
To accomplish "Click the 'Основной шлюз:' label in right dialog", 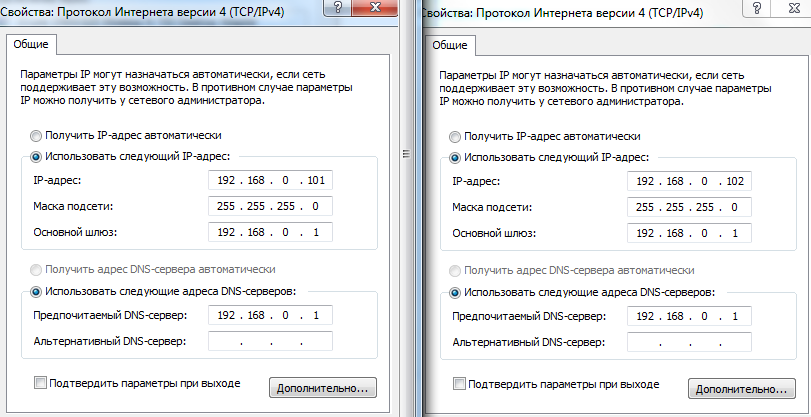I will [x=494, y=233].
